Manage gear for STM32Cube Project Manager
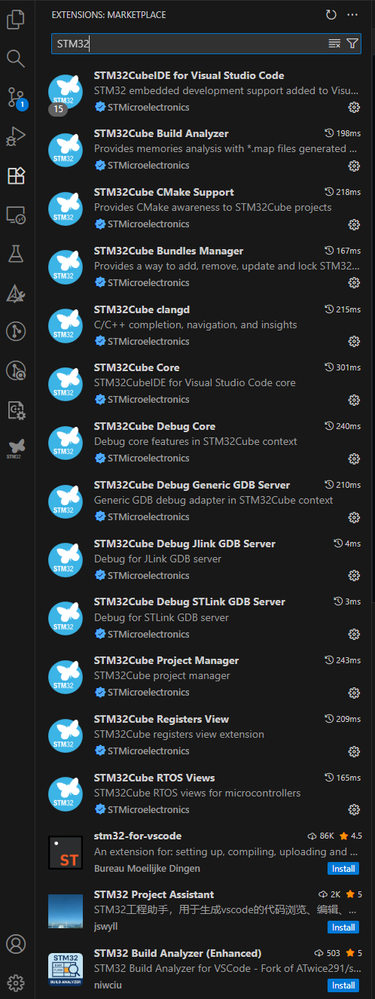 [355, 693]
